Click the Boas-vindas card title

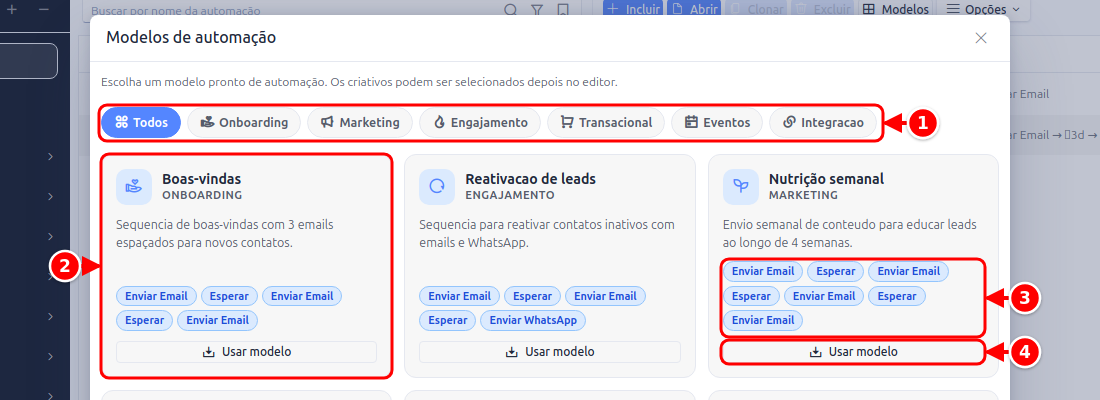pos(202,179)
